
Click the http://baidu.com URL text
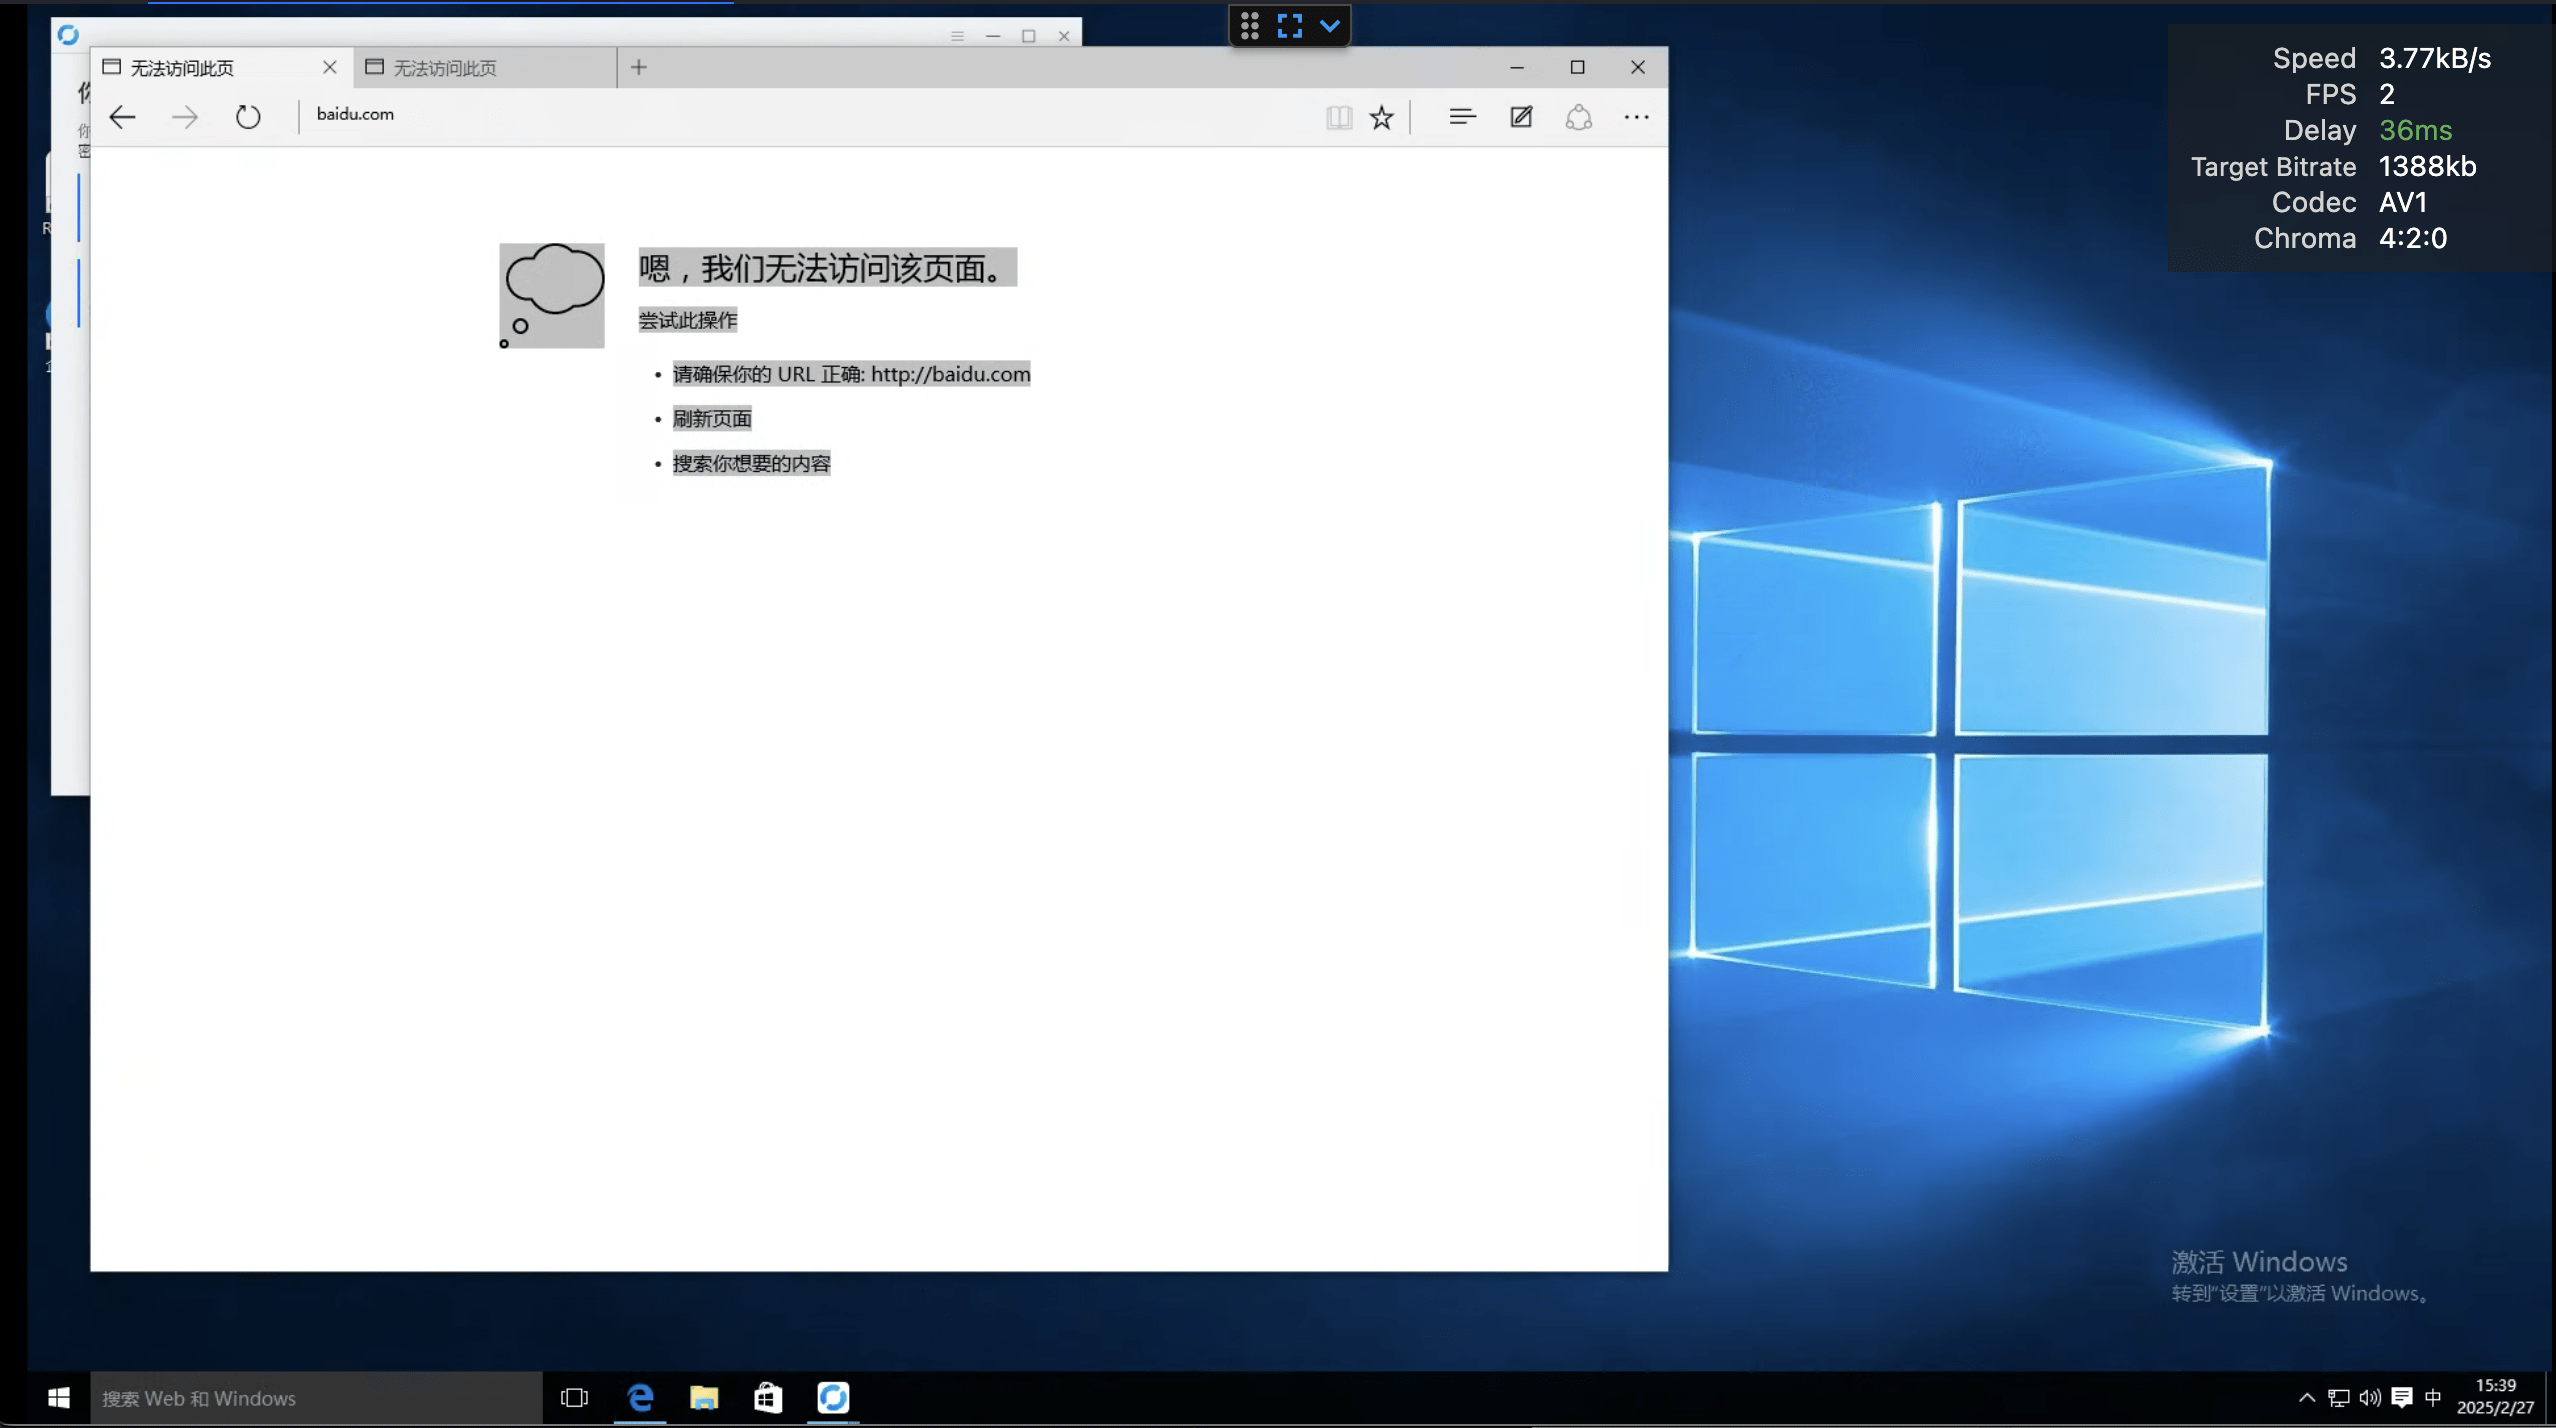pos(950,374)
